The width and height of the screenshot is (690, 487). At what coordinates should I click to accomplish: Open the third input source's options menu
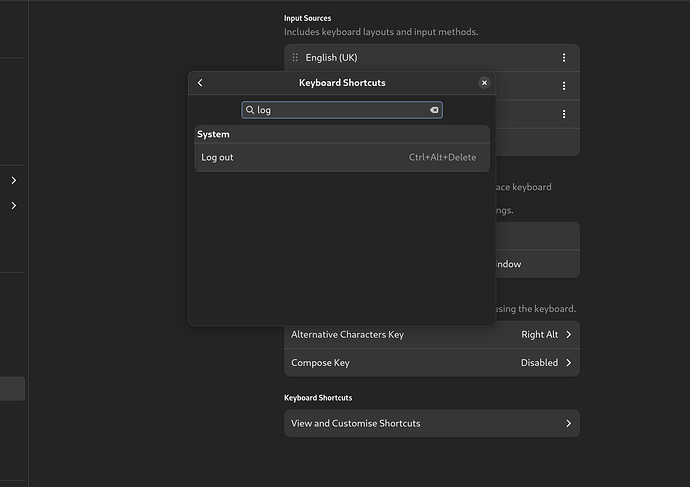pyautogui.click(x=564, y=114)
